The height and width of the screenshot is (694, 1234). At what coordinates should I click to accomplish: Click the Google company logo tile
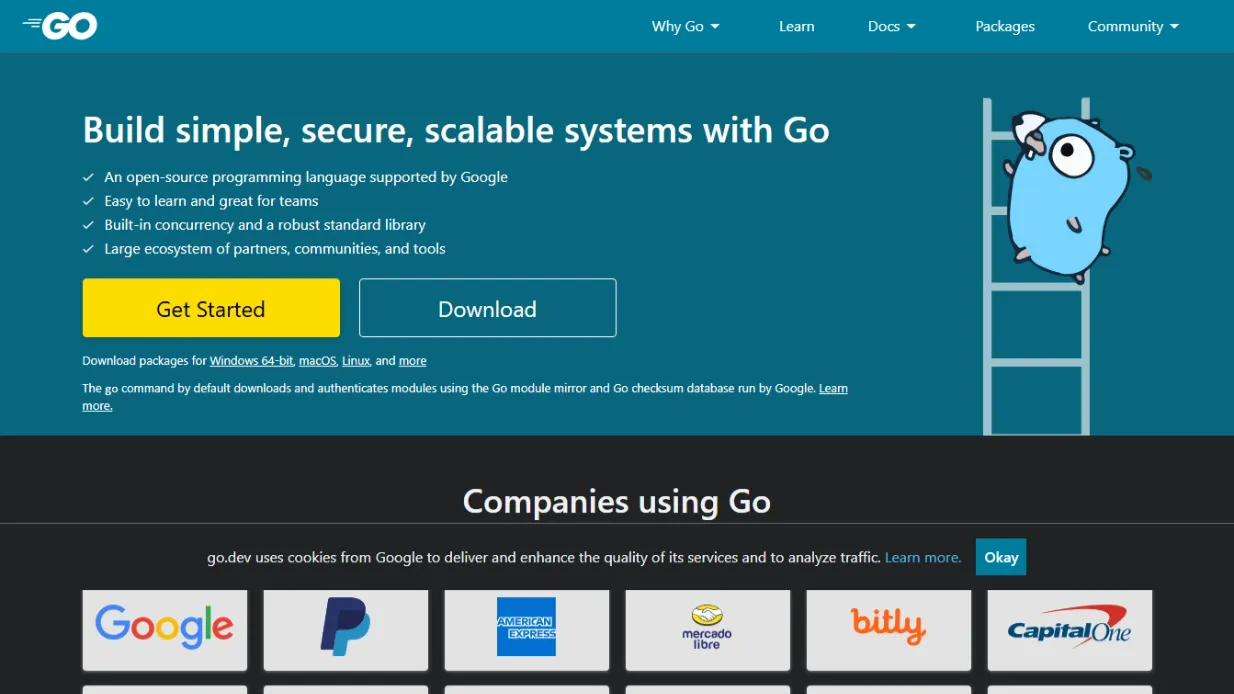coord(165,628)
